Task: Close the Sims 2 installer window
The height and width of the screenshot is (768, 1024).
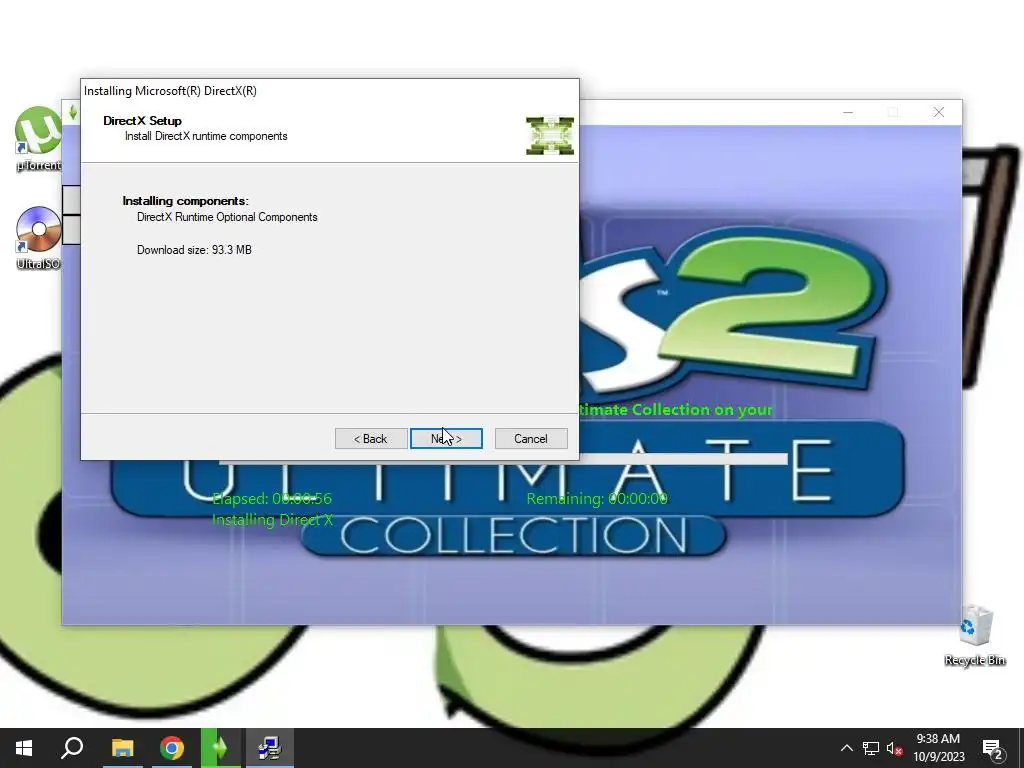Action: click(938, 112)
